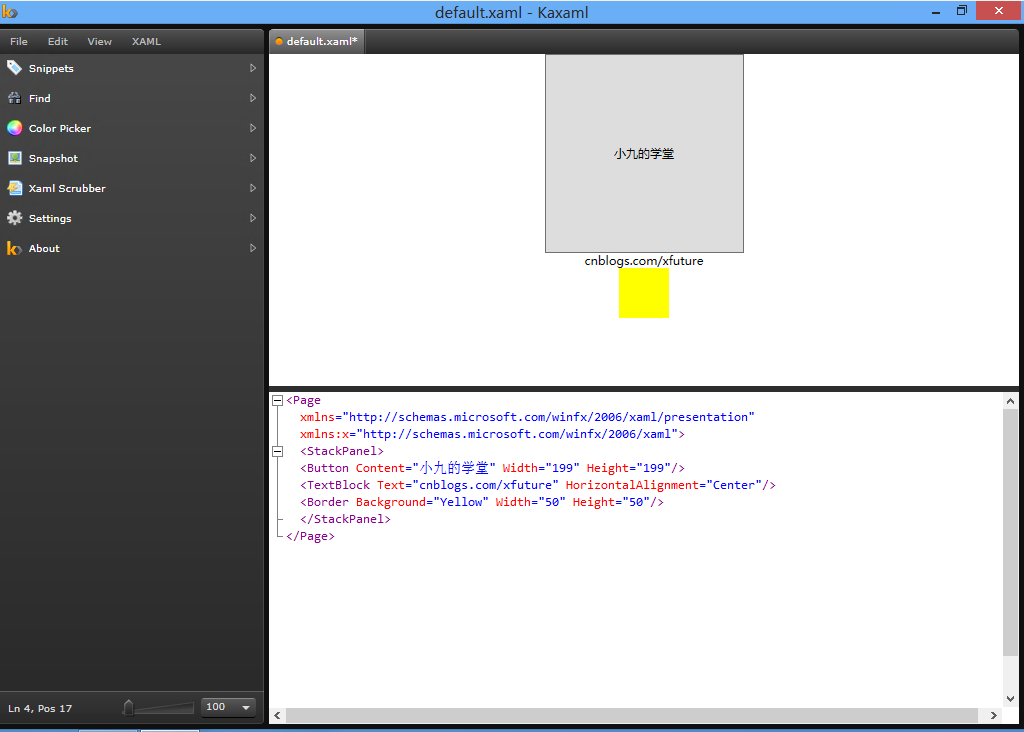Click the horizontal scroll left arrow
The width and height of the screenshot is (1024, 732).
coord(278,716)
